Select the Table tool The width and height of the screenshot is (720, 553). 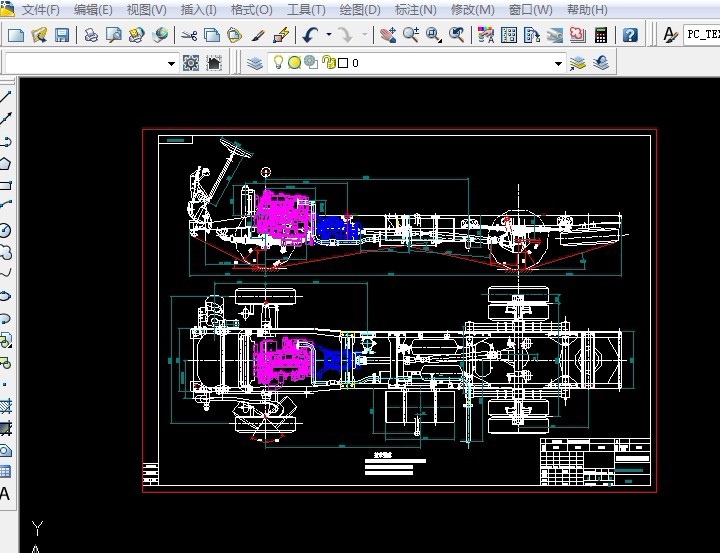[6, 471]
